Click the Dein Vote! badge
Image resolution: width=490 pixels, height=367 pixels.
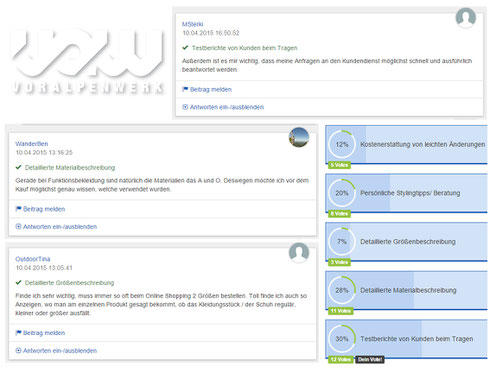[370, 359]
